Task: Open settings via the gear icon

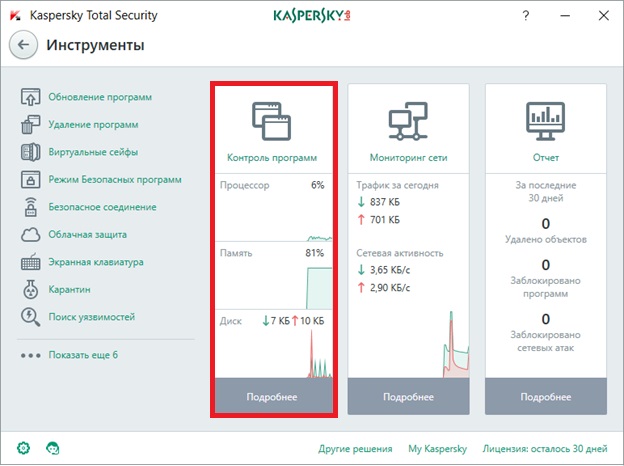Action: [23, 448]
